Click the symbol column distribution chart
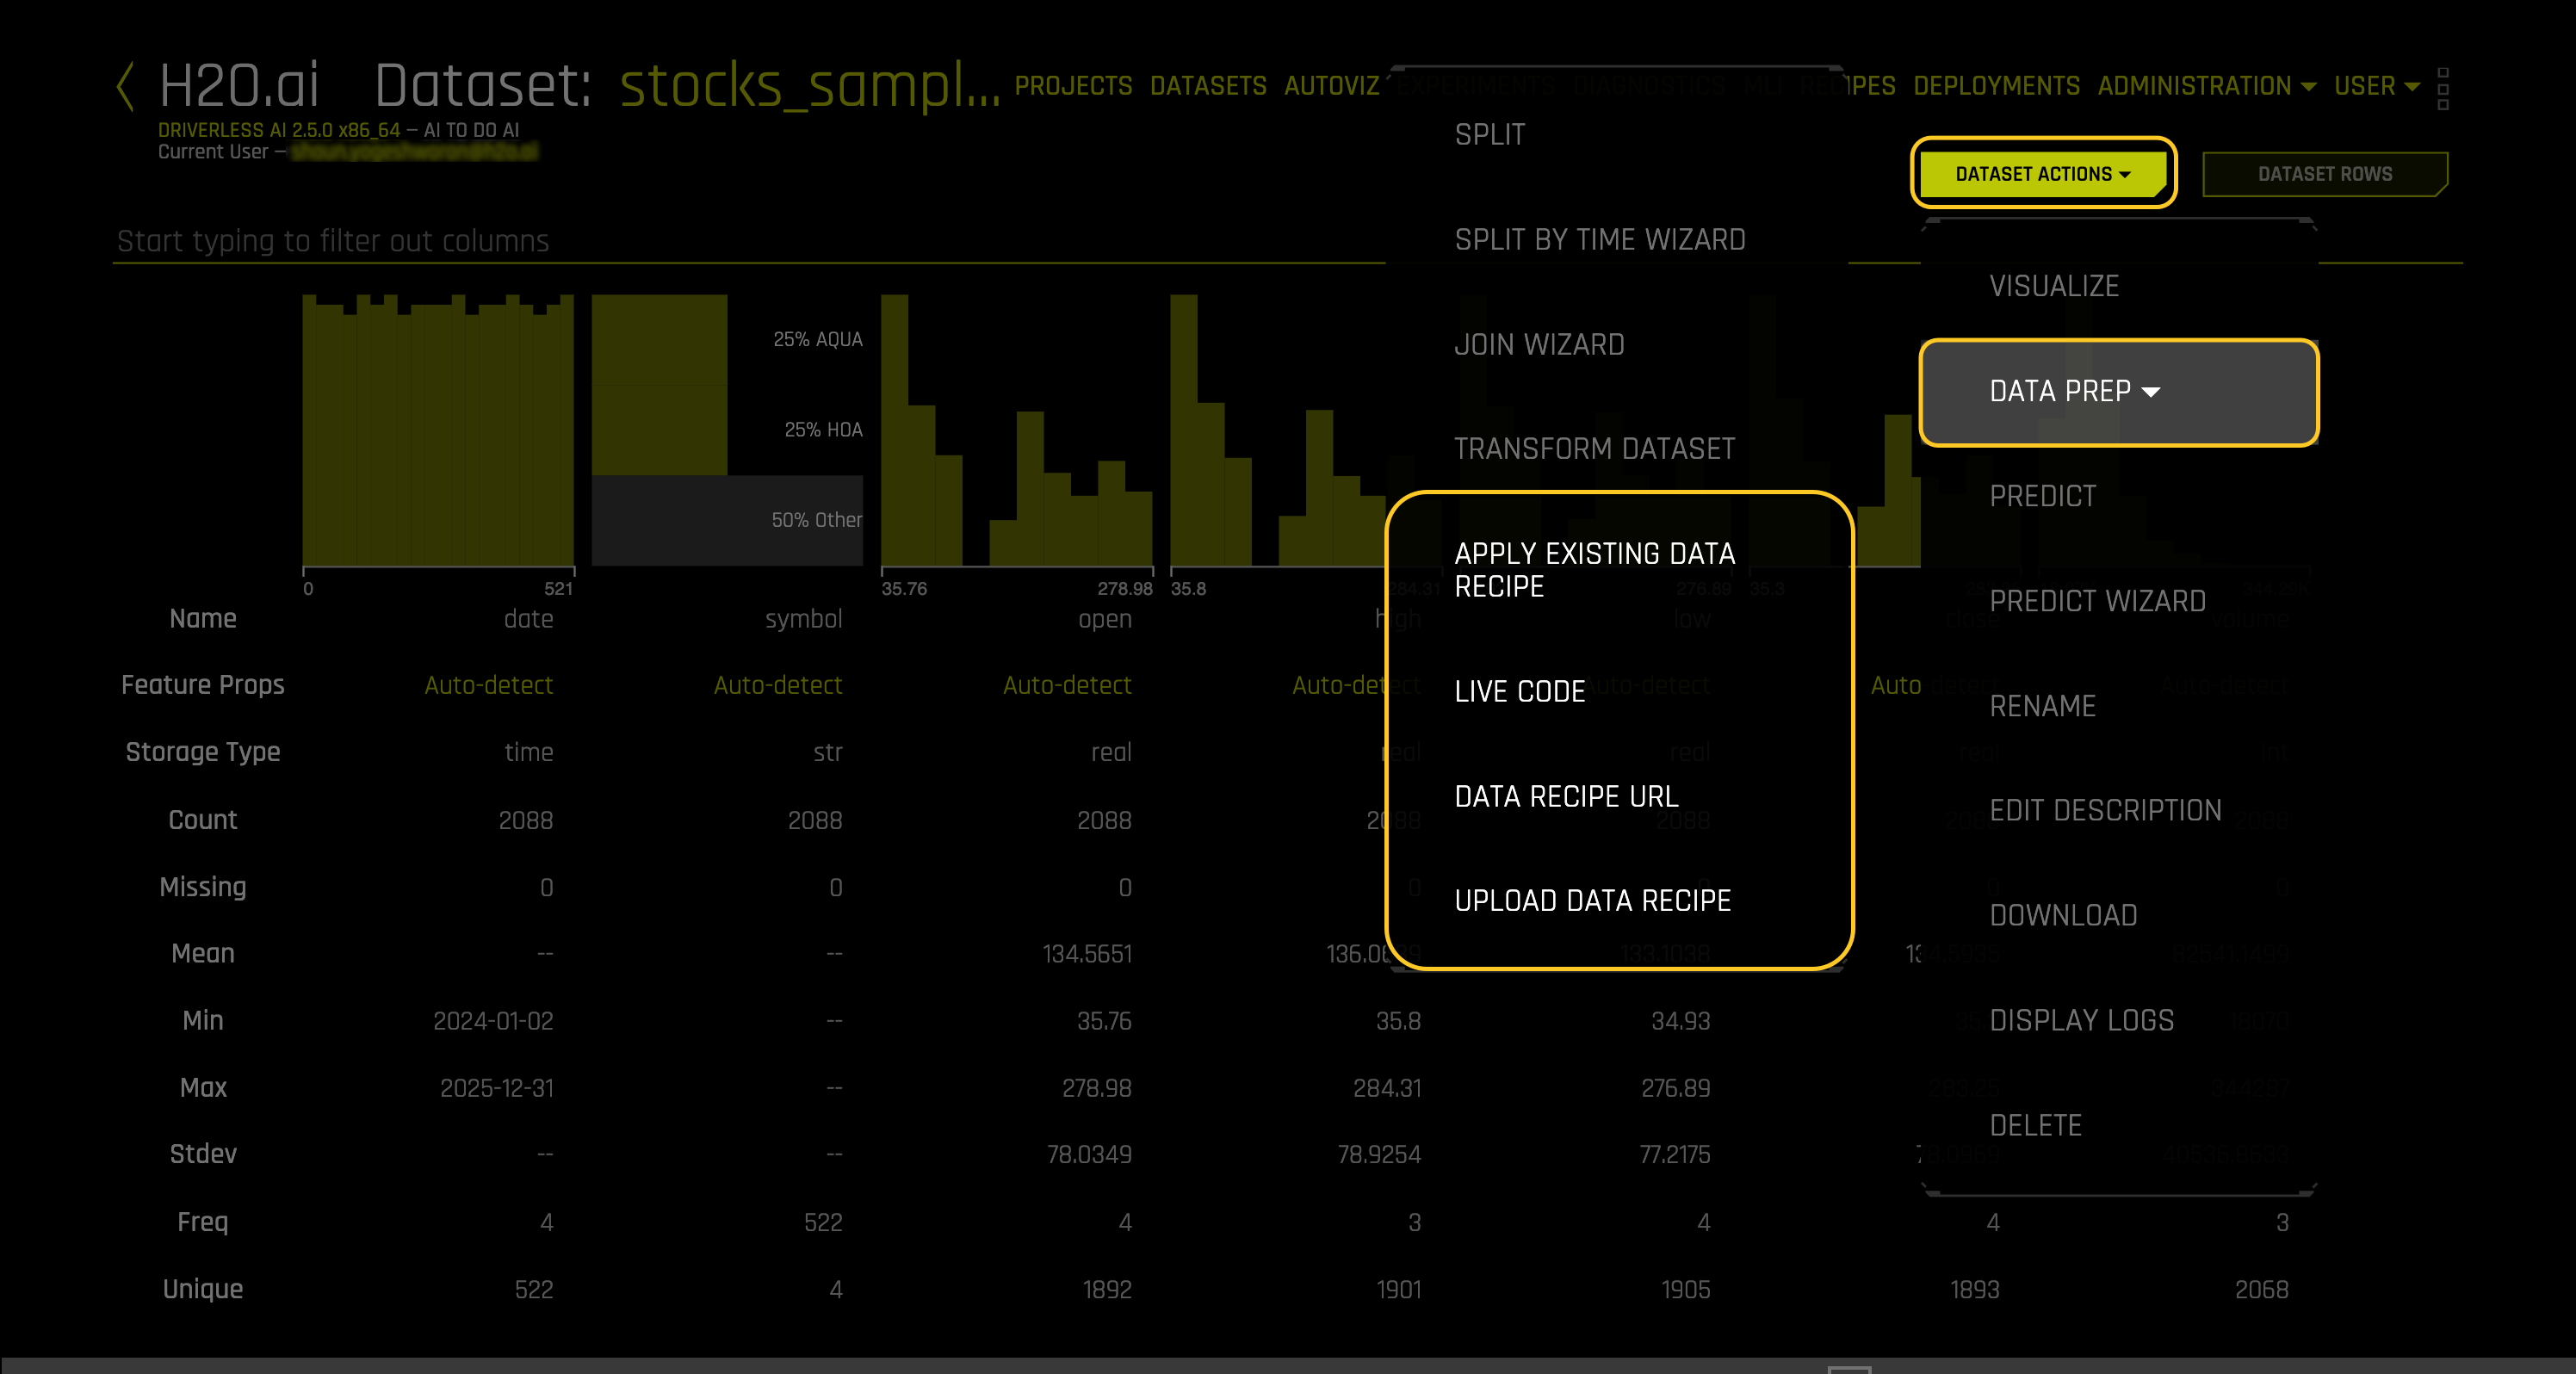The height and width of the screenshot is (1374, 2576). (727, 431)
